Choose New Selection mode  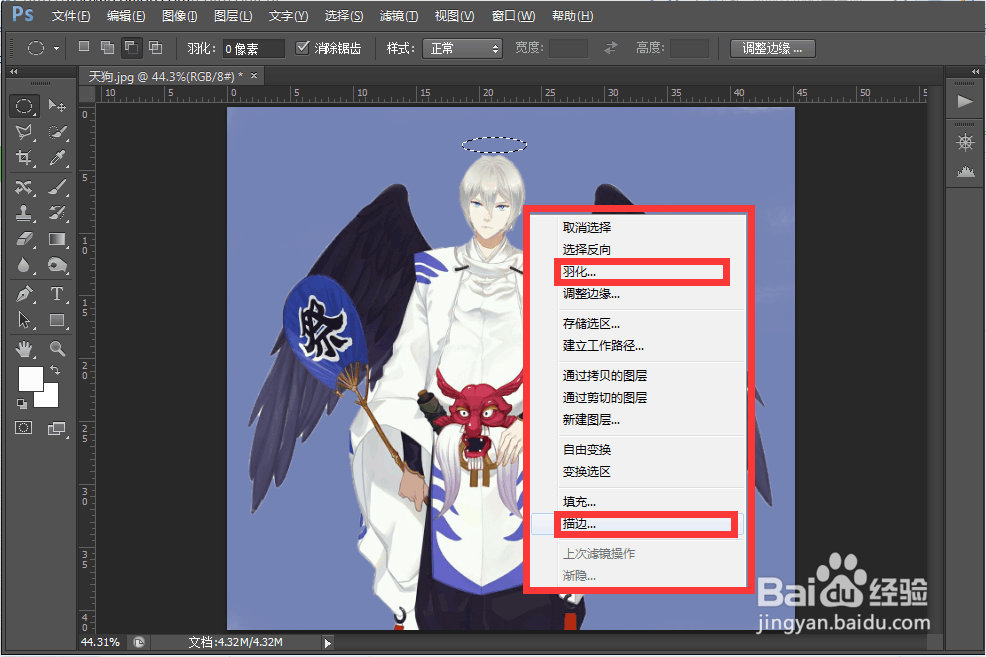tap(84, 47)
